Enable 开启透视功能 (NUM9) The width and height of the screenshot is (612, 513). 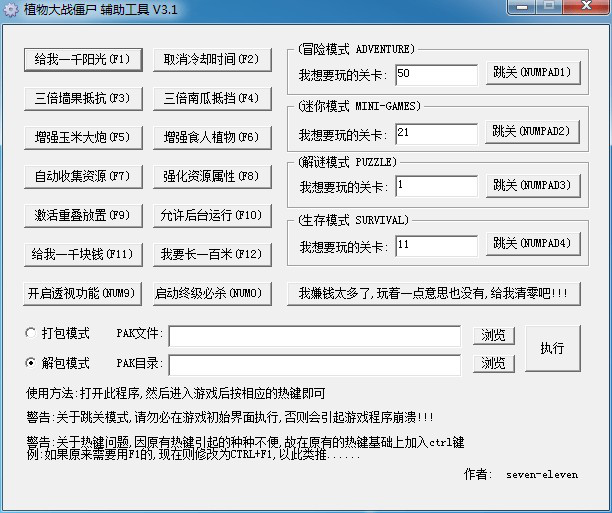82,294
